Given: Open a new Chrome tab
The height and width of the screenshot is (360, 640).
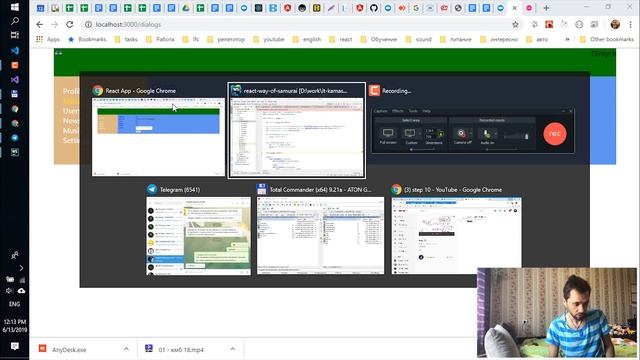Looking at the screenshot, I should [x=546, y=8].
